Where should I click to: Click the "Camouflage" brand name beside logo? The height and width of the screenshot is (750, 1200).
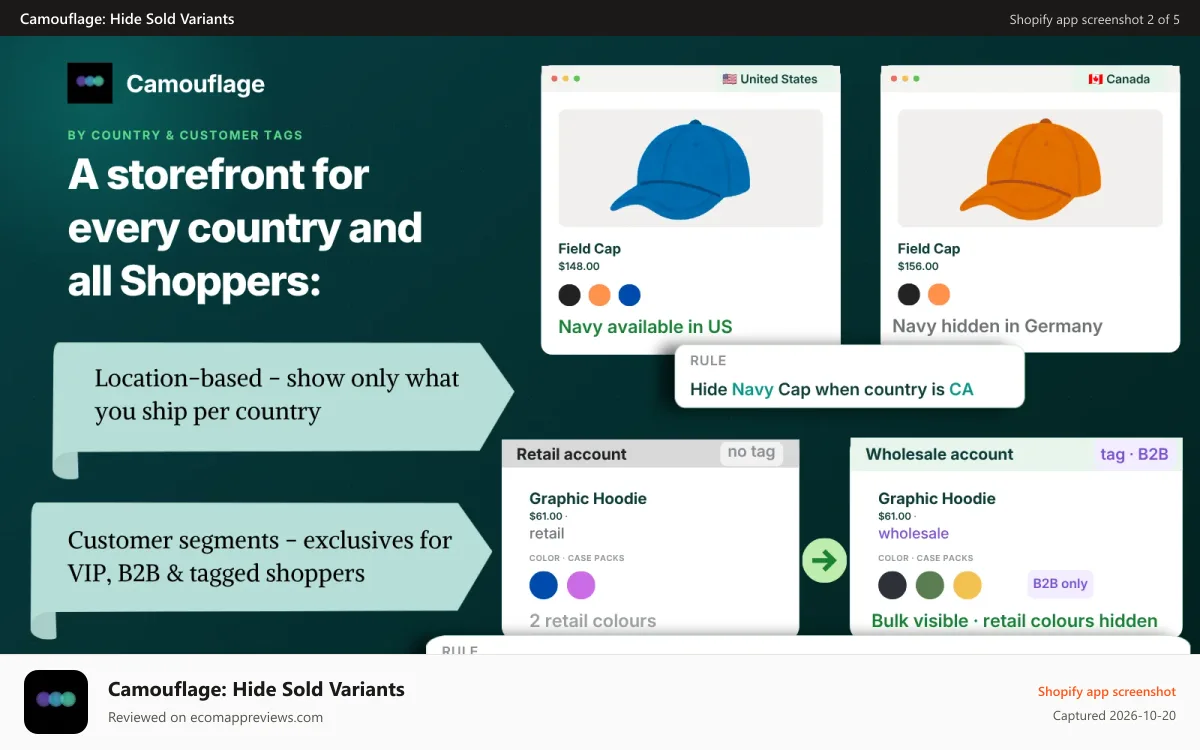(195, 84)
